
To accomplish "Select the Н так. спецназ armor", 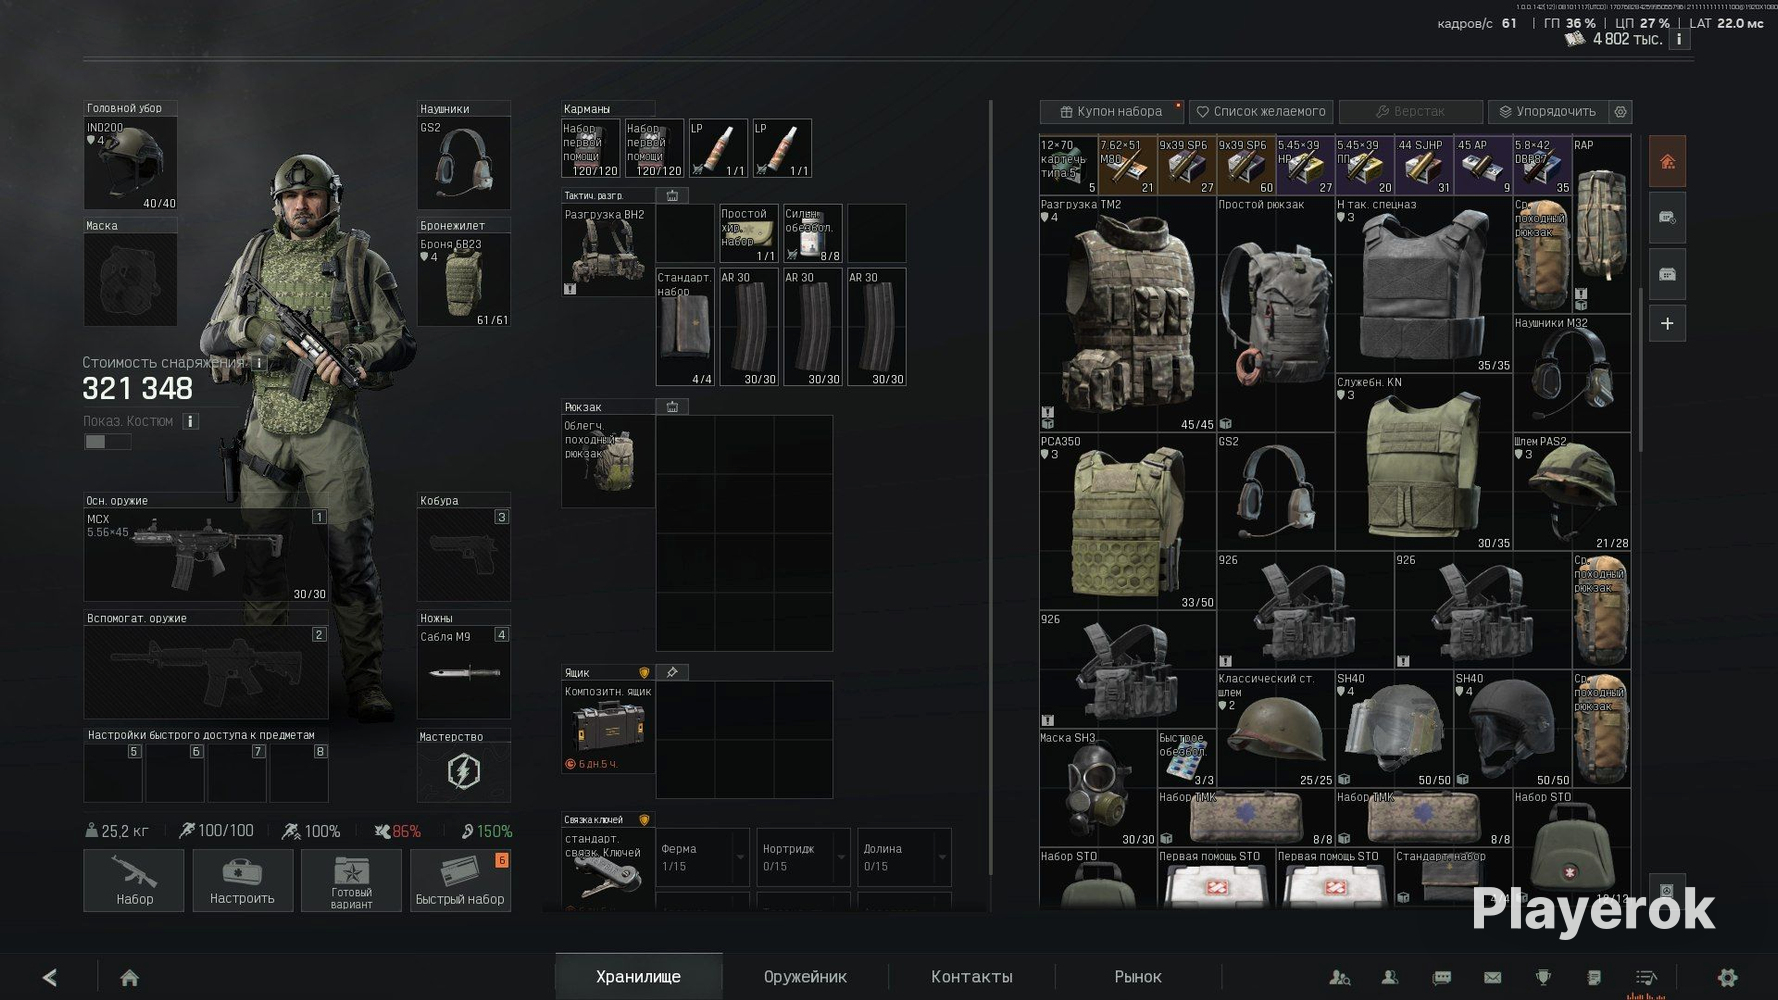I will (x=1424, y=285).
